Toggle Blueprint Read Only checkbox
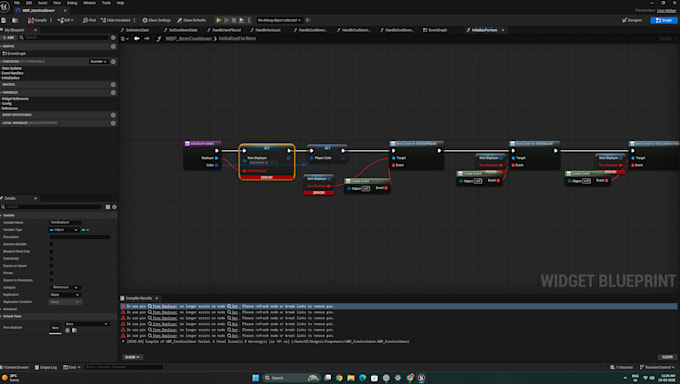 click(51, 251)
